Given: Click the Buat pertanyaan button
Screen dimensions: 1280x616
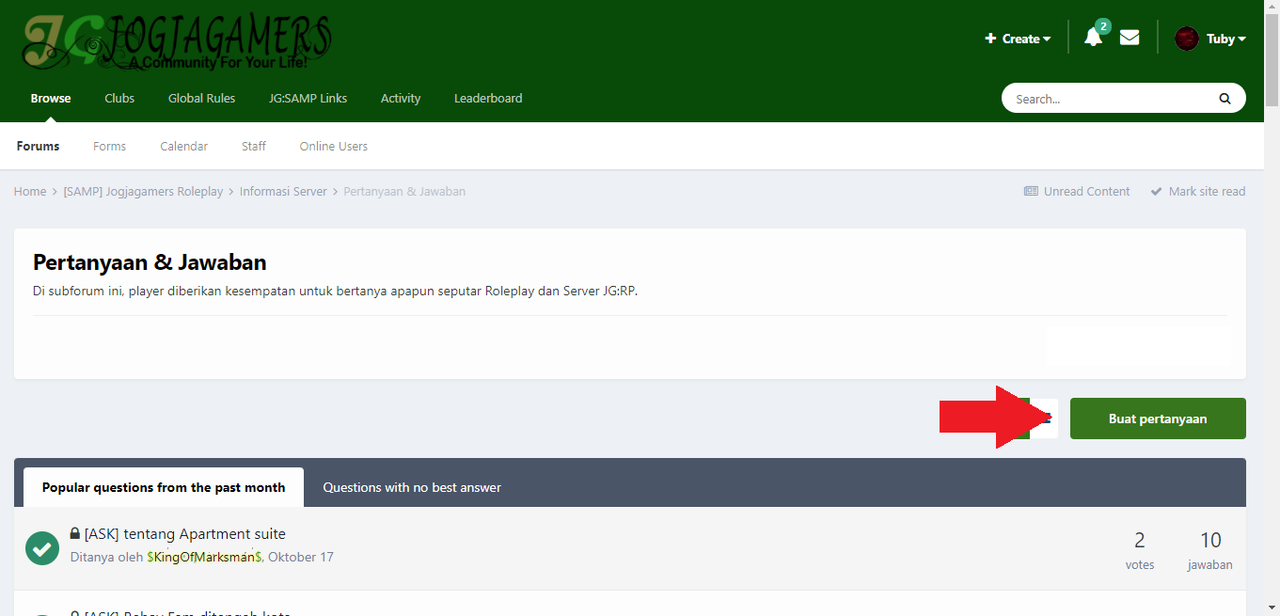Looking at the screenshot, I should click(1158, 419).
